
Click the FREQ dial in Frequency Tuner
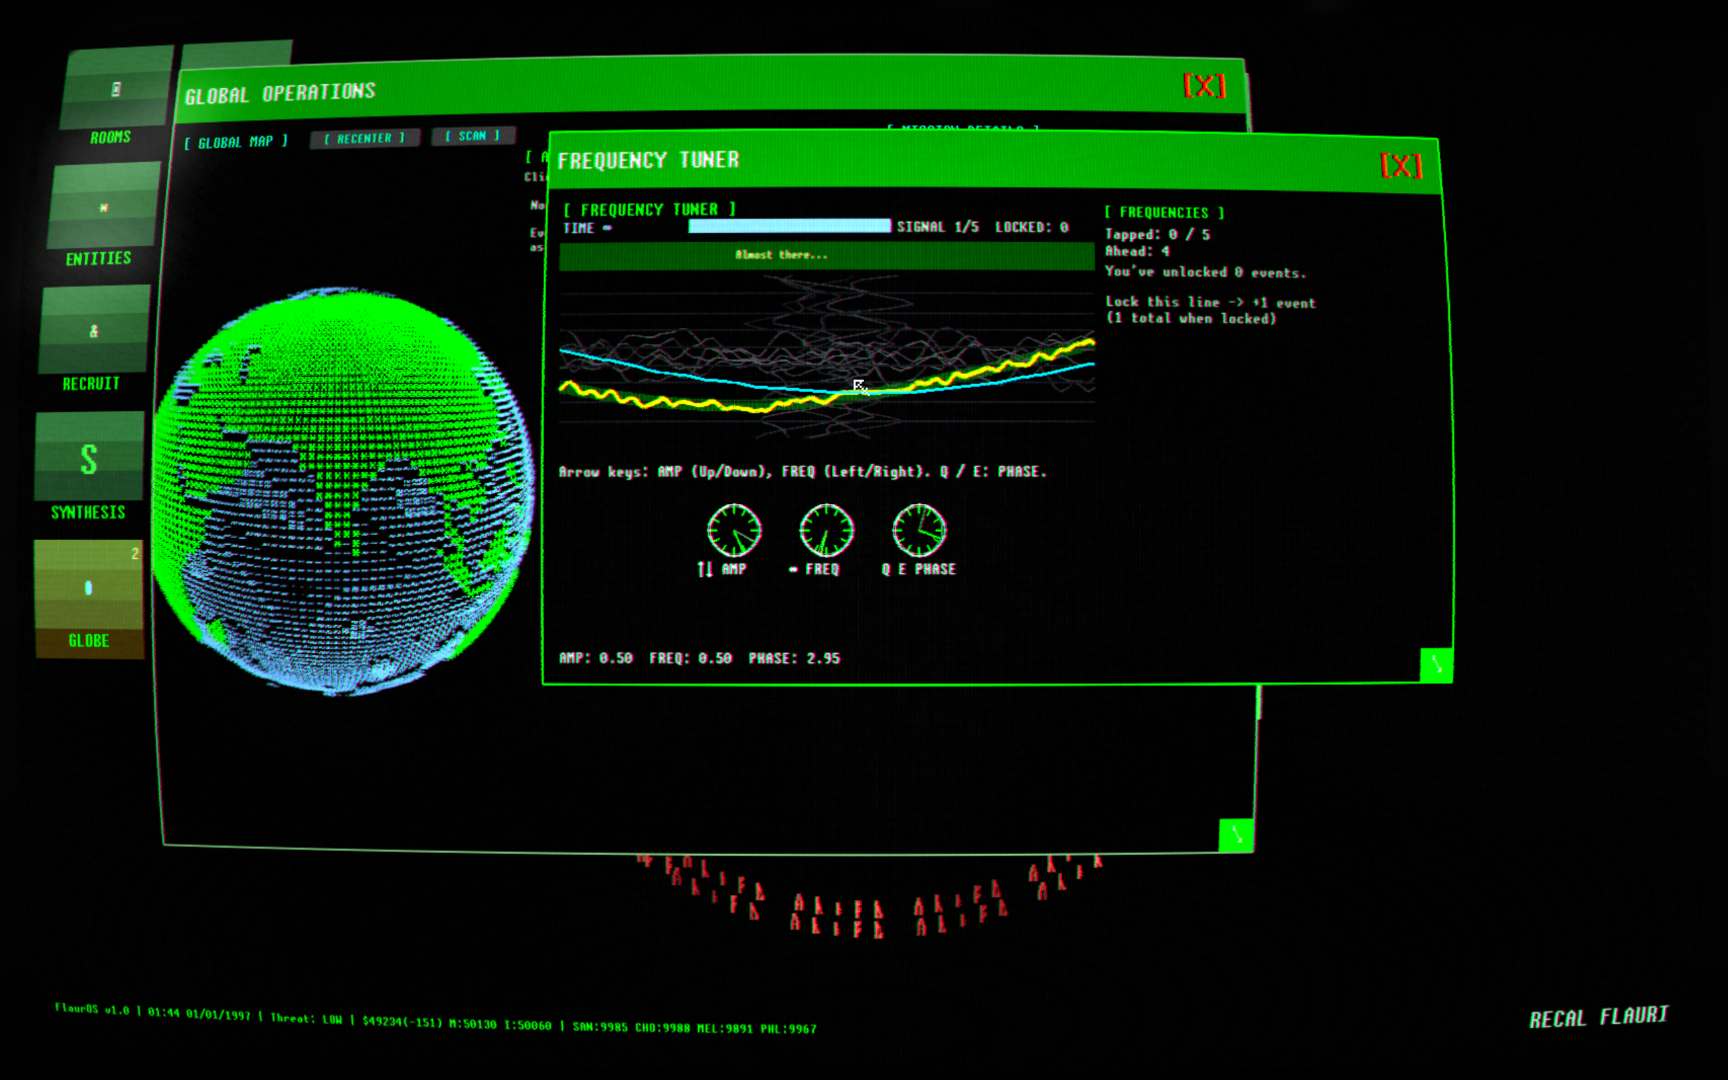(826, 530)
